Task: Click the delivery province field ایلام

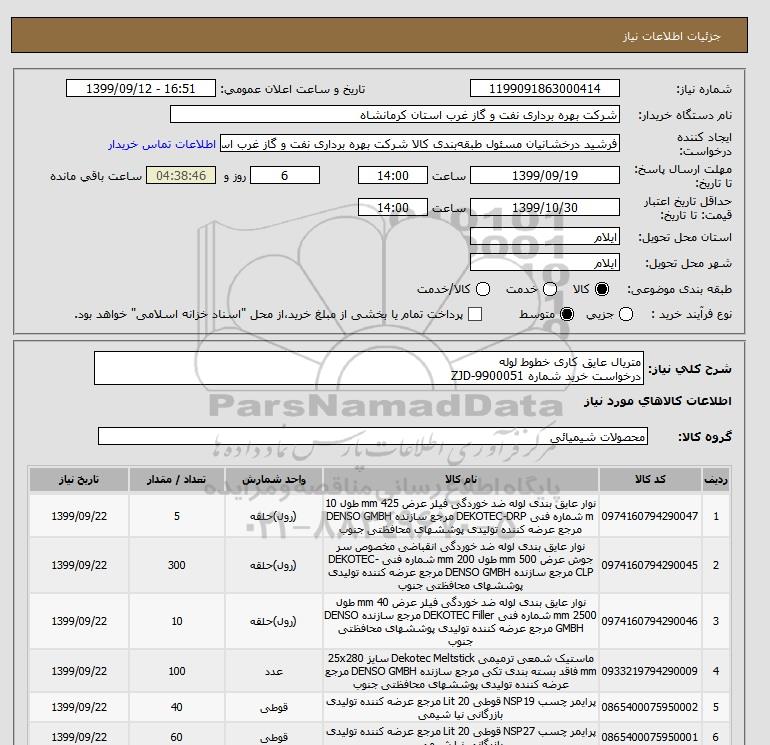Action: (x=545, y=237)
